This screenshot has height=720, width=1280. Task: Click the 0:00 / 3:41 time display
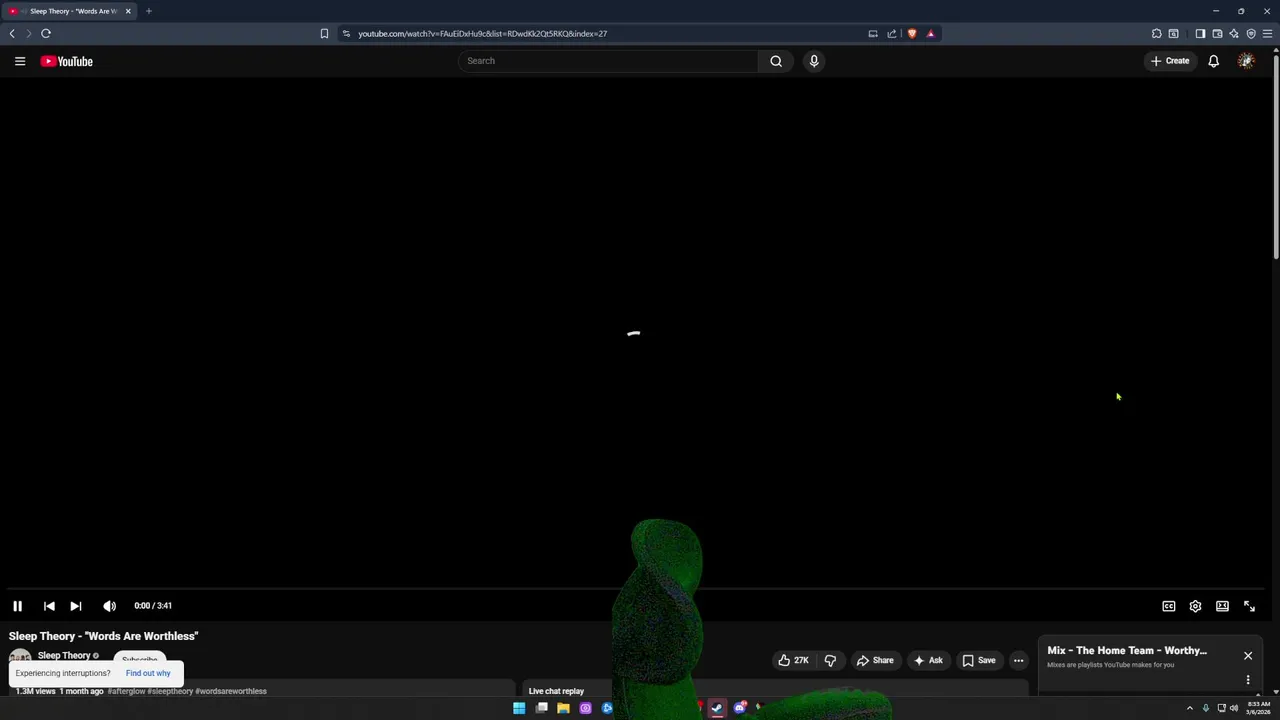pos(153,606)
